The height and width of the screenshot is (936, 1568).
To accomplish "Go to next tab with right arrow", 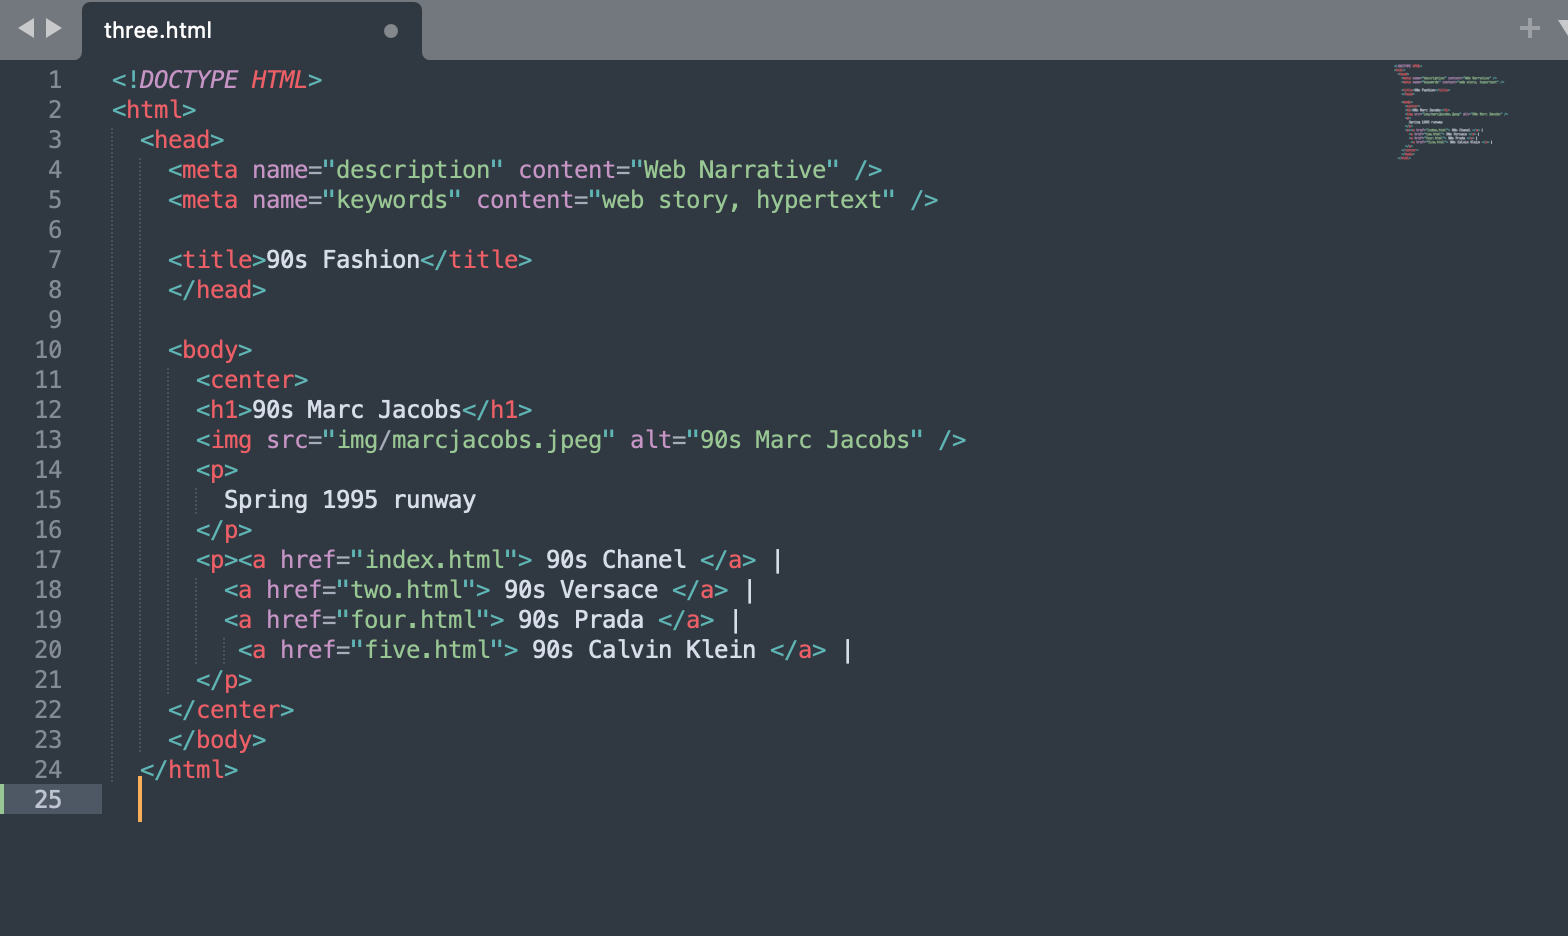I will point(54,28).
